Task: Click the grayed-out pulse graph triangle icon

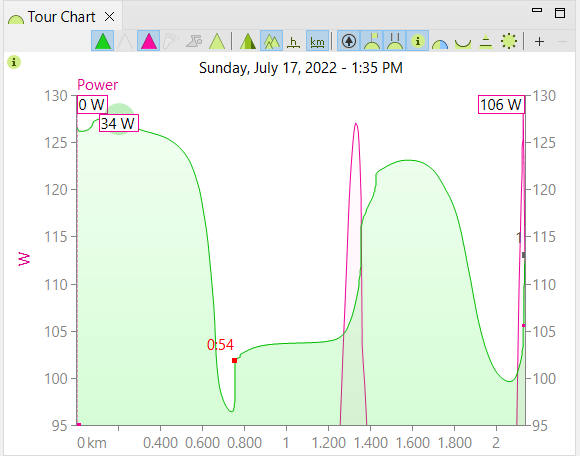Action: tap(125, 41)
